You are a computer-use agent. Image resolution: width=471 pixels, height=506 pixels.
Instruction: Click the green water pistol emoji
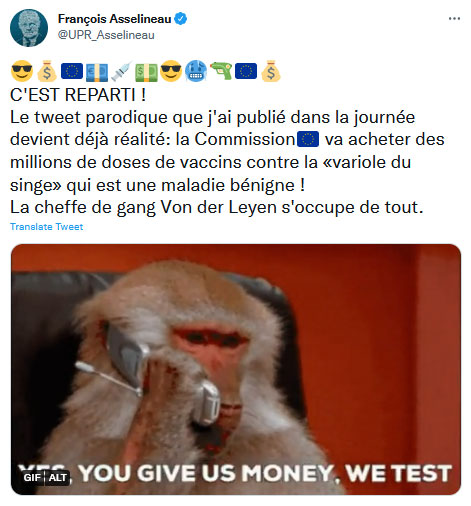[x=221, y=71]
